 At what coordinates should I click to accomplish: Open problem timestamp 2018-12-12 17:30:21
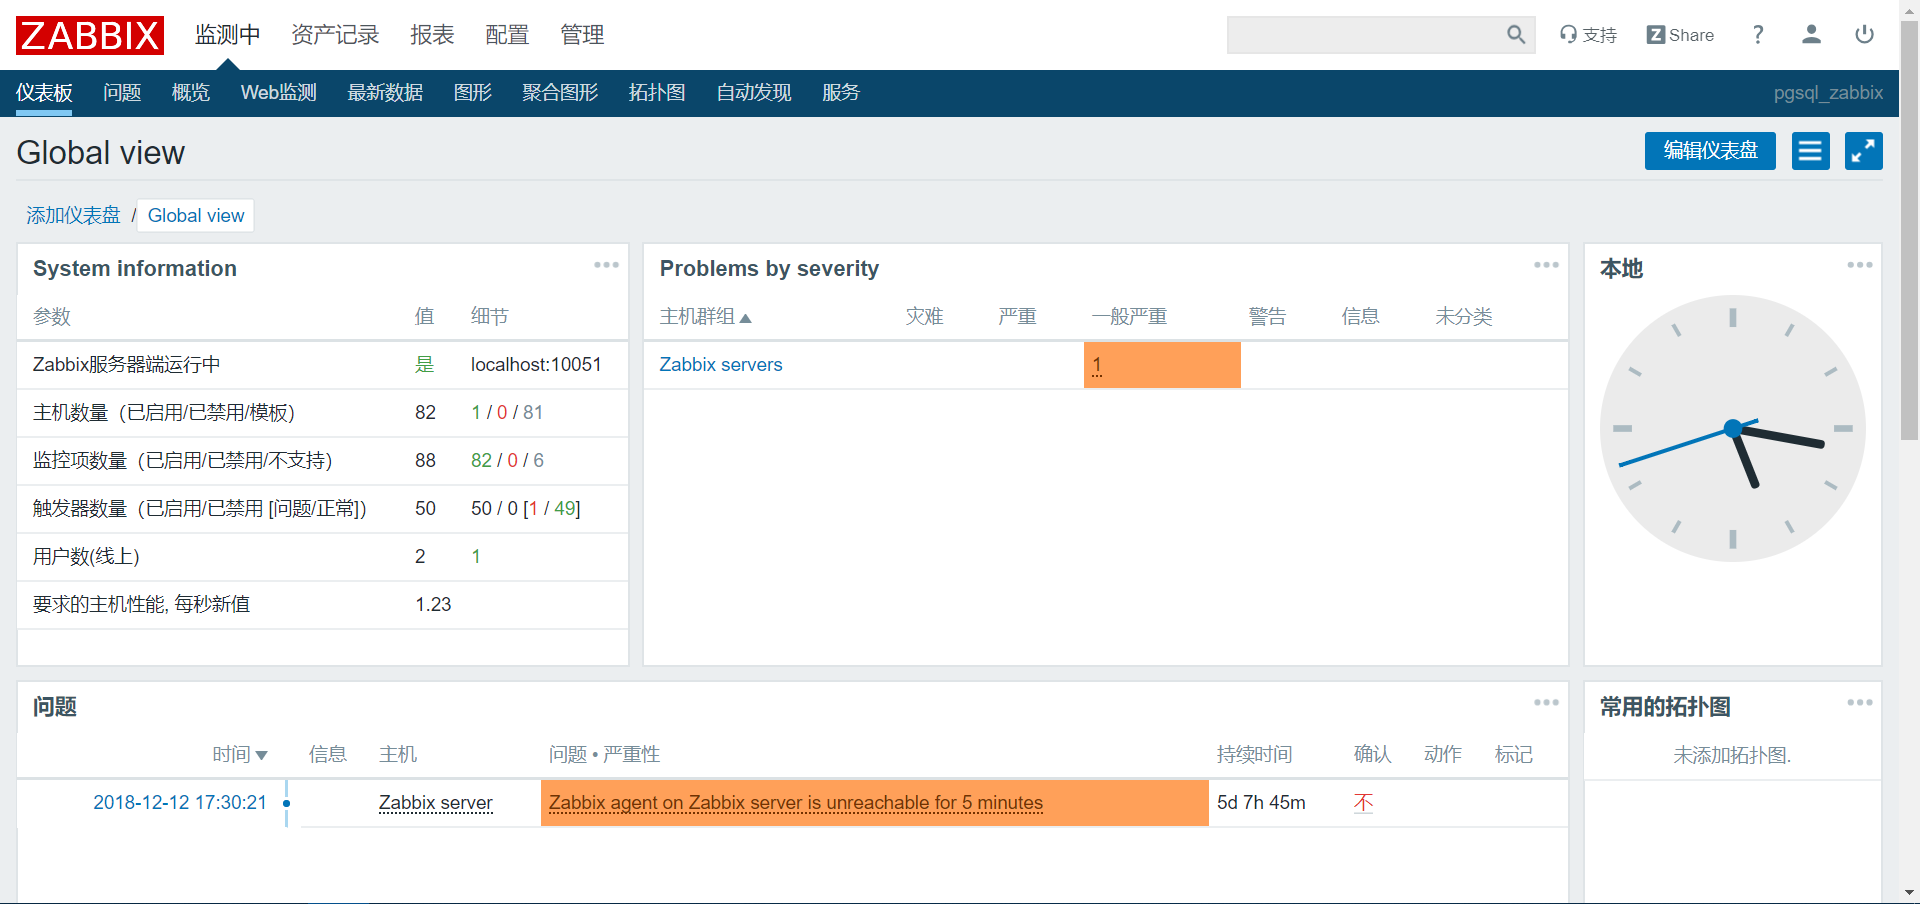[180, 803]
